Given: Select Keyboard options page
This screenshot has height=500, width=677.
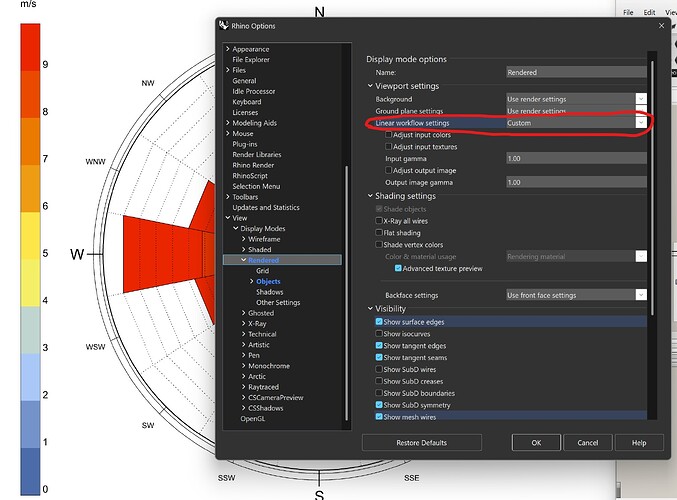Looking at the screenshot, I should 247,102.
